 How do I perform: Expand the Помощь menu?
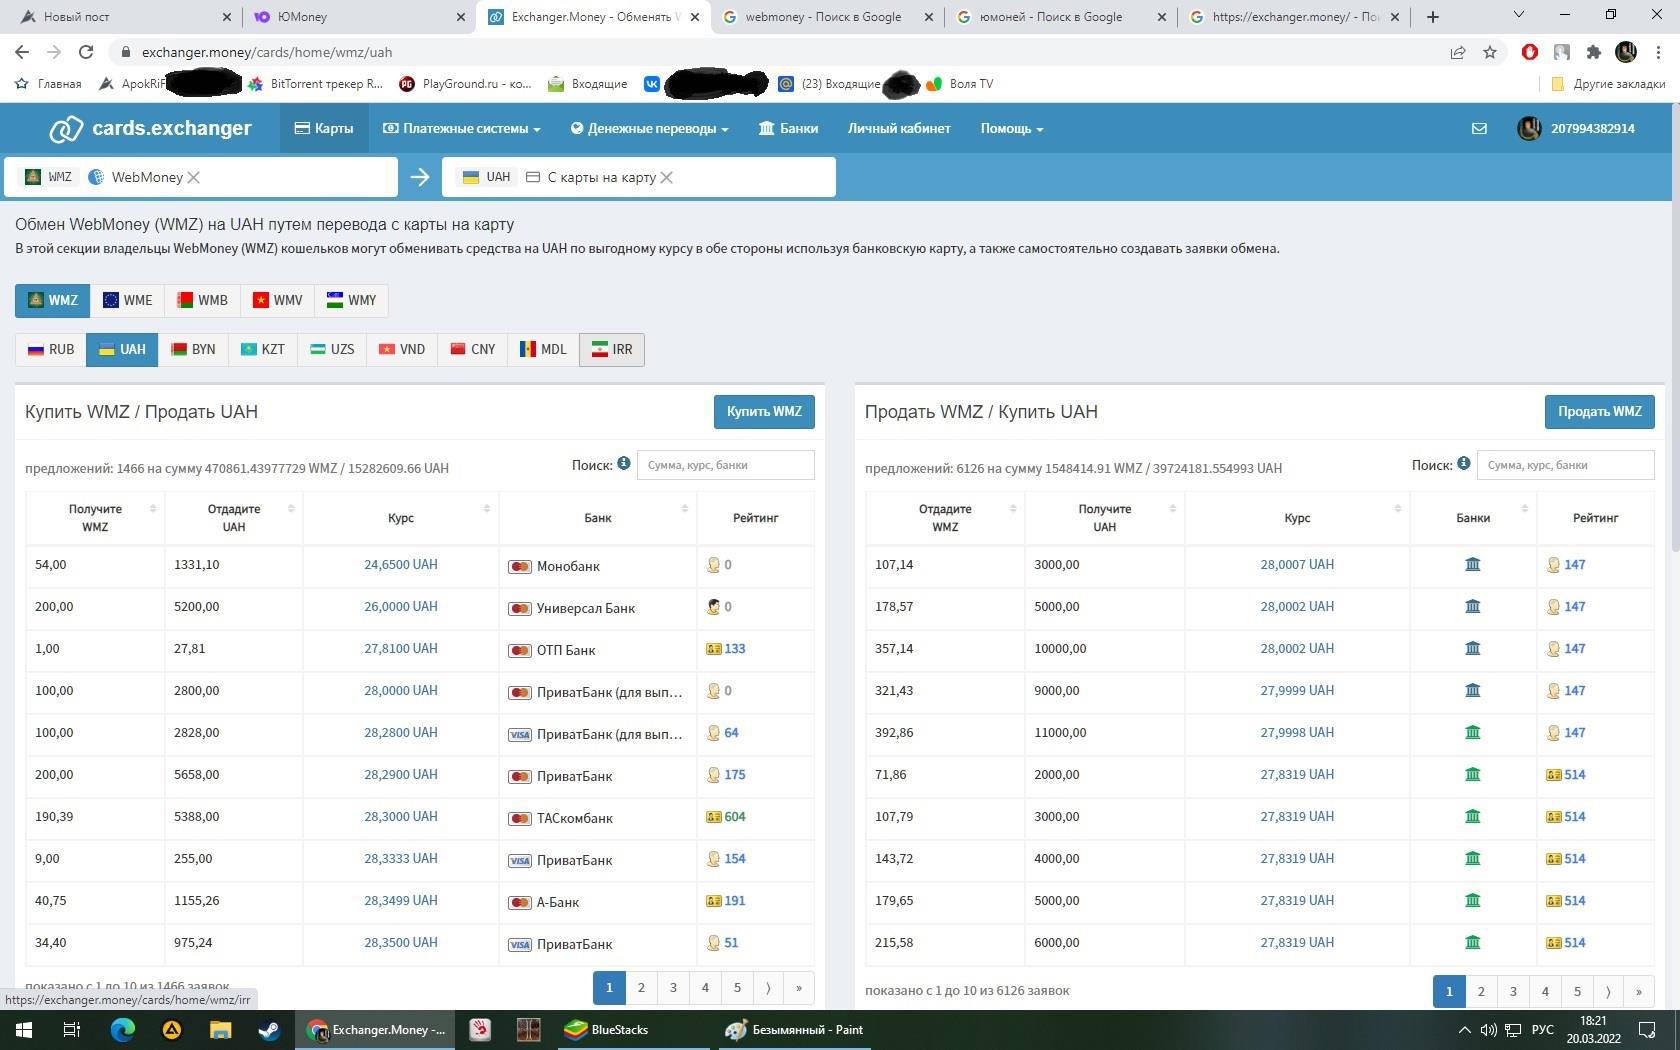(x=1011, y=128)
